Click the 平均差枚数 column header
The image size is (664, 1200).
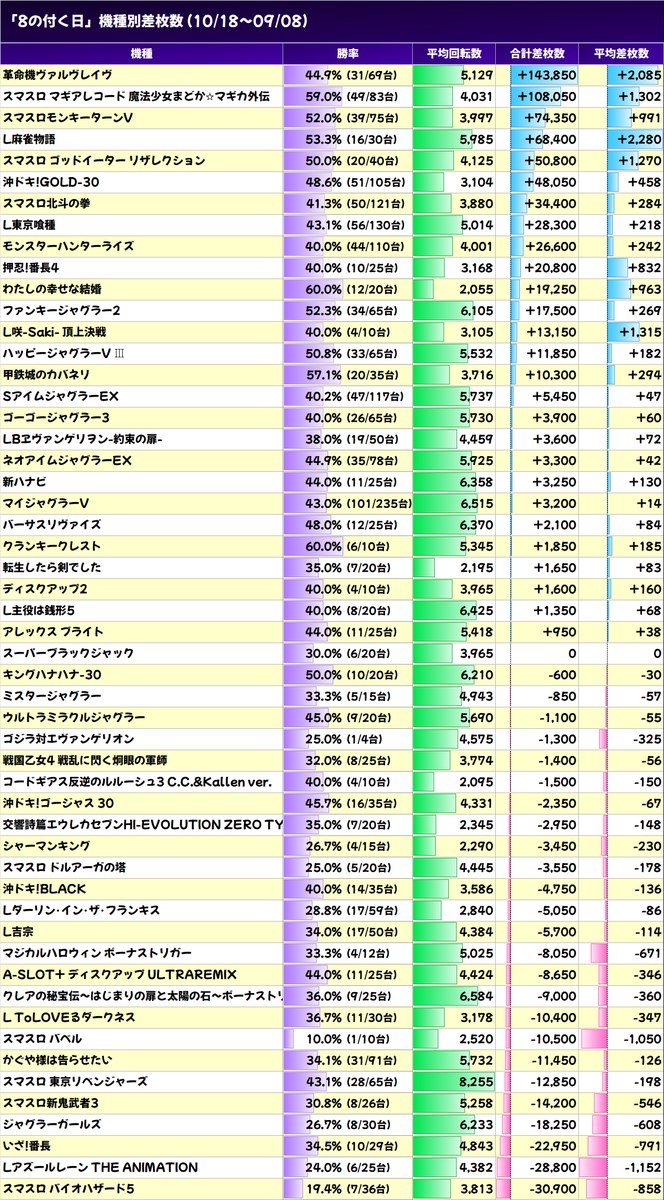(x=621, y=53)
